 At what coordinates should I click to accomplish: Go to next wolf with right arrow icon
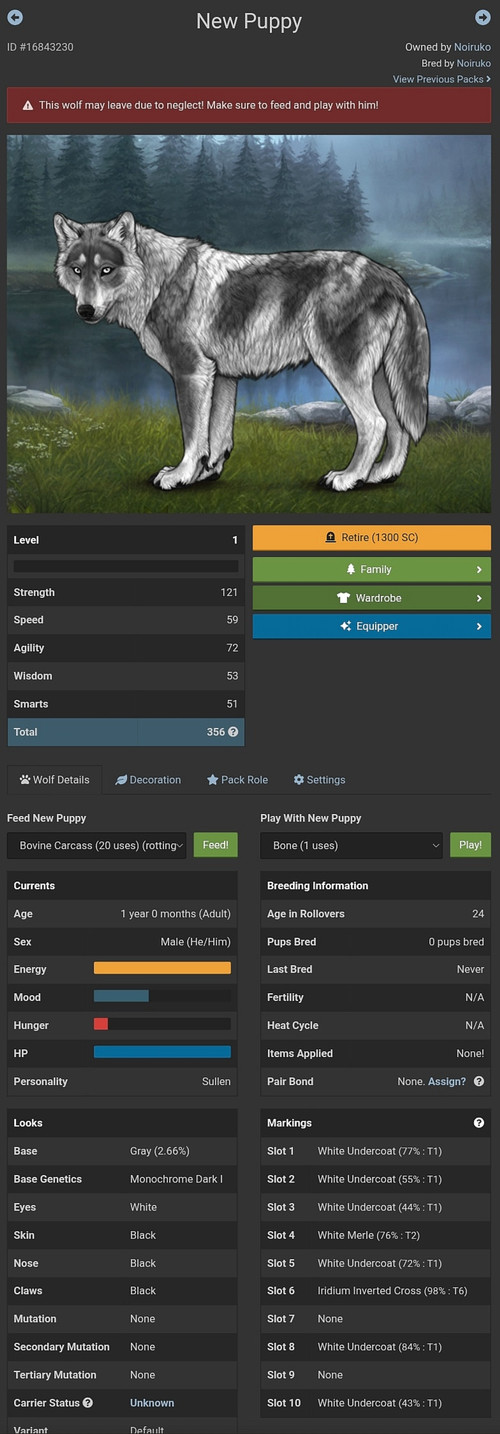coord(483,17)
